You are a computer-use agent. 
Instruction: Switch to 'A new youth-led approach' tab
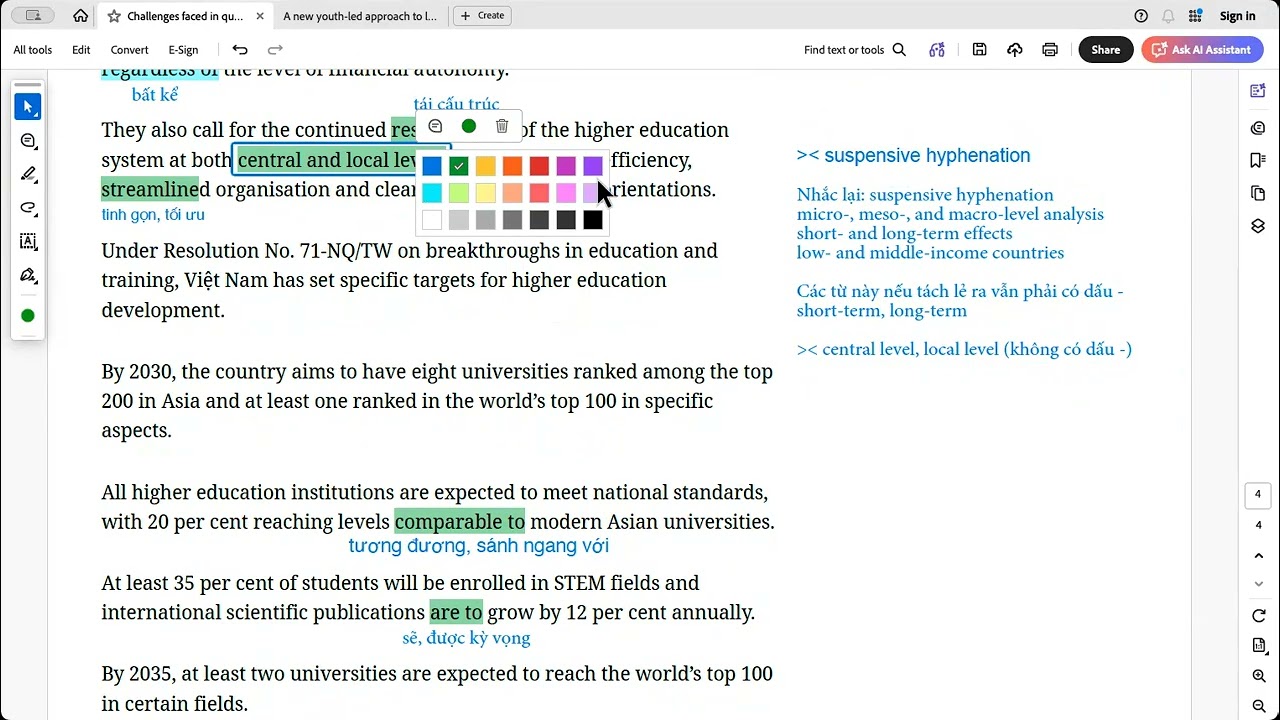360,16
